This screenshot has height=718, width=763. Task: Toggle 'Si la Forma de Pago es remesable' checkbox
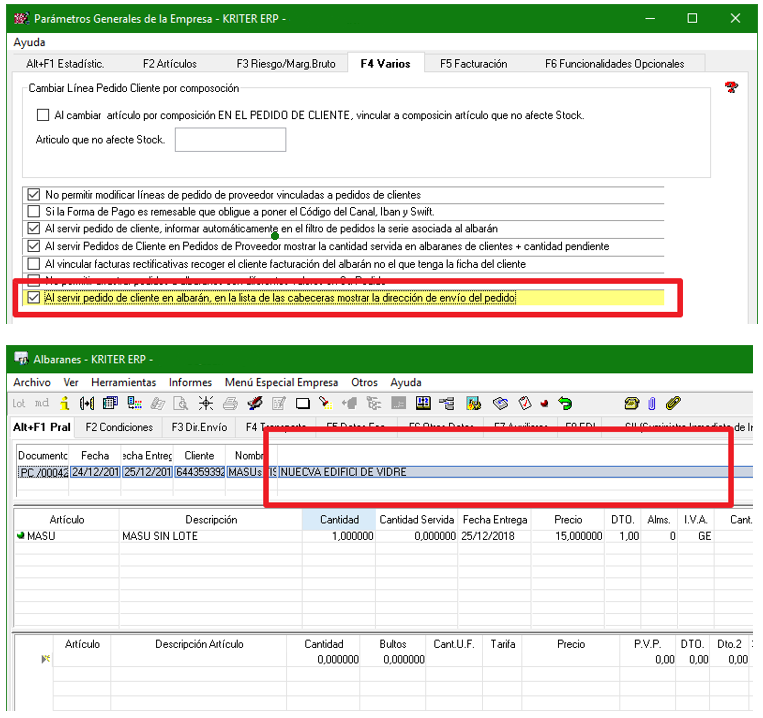coord(34,212)
